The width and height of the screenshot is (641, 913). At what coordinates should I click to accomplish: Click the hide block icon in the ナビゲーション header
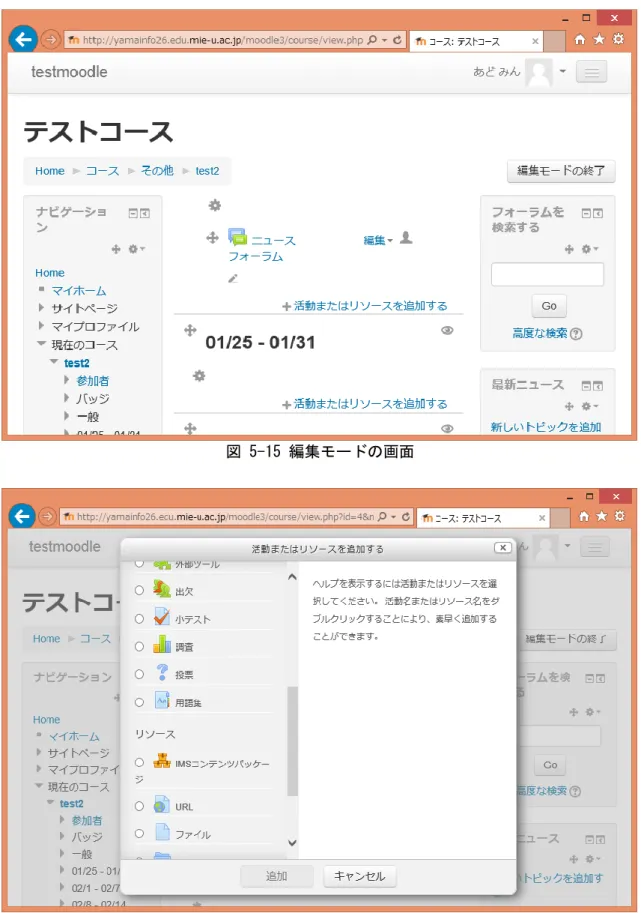point(133,213)
